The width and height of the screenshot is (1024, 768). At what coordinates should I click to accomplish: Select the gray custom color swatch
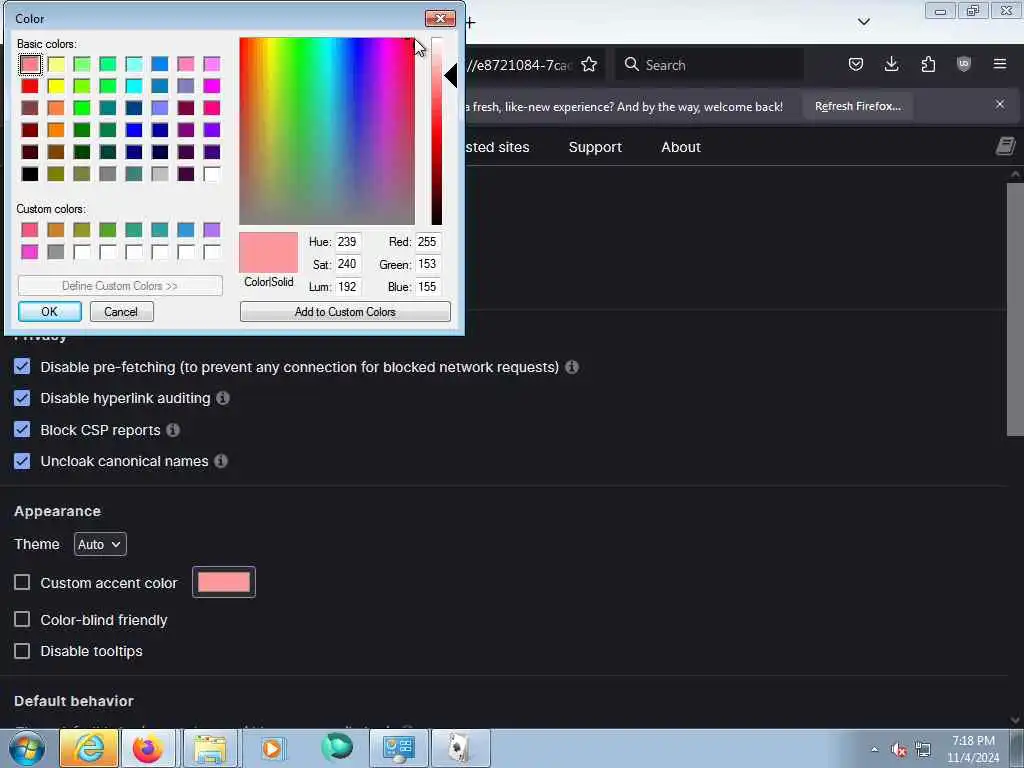coord(56,251)
